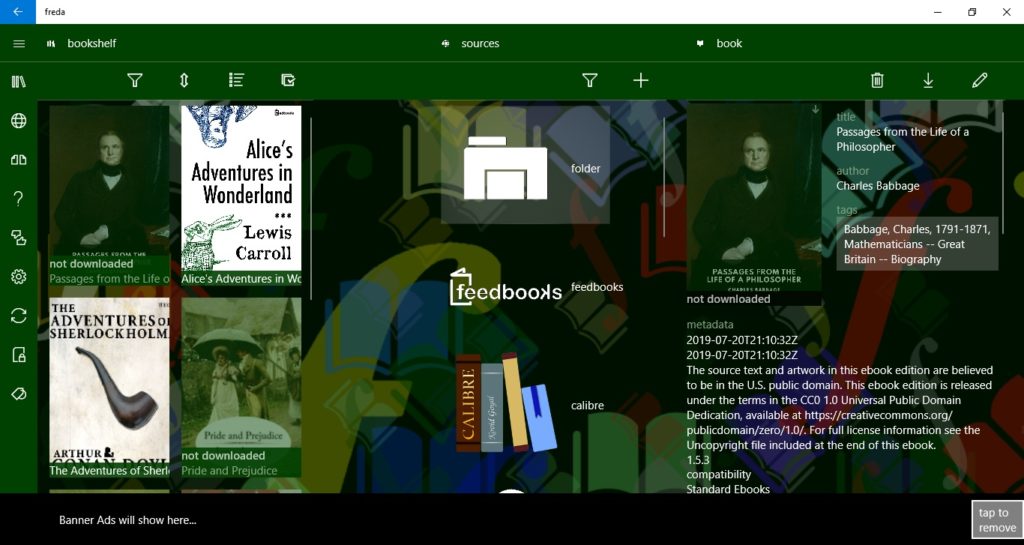
Task: Edit book details with pencil icon
Action: pos(980,80)
